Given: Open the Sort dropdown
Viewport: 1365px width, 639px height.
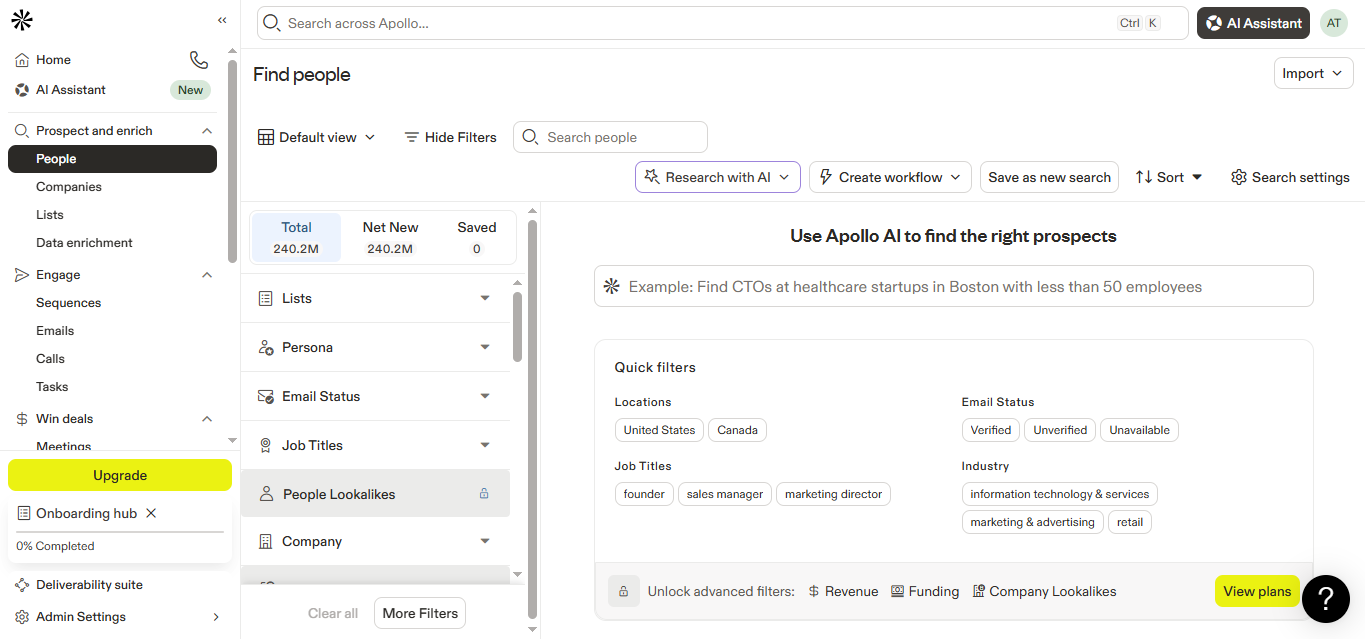Looking at the screenshot, I should tap(1169, 177).
